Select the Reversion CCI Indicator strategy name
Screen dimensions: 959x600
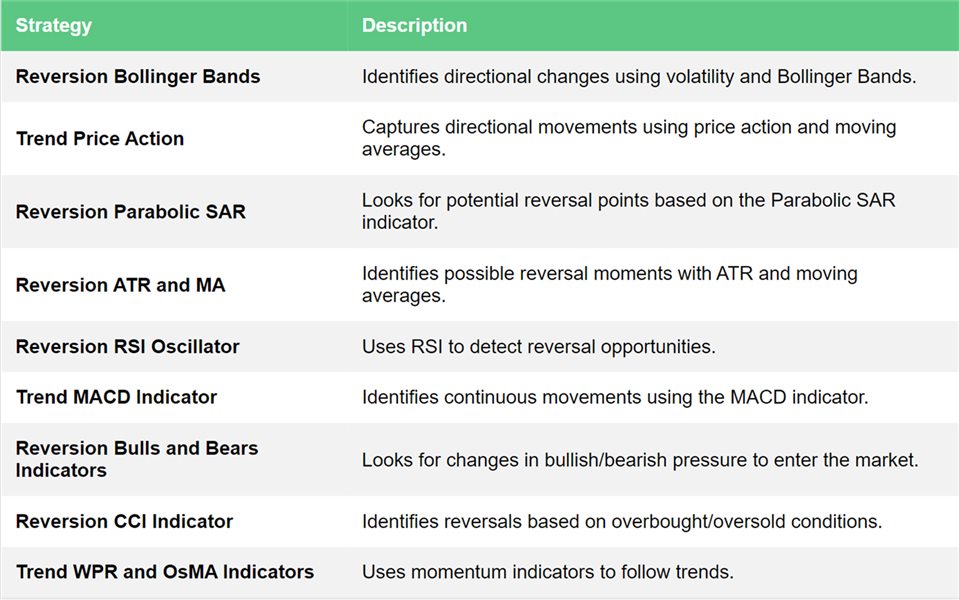[124, 521]
